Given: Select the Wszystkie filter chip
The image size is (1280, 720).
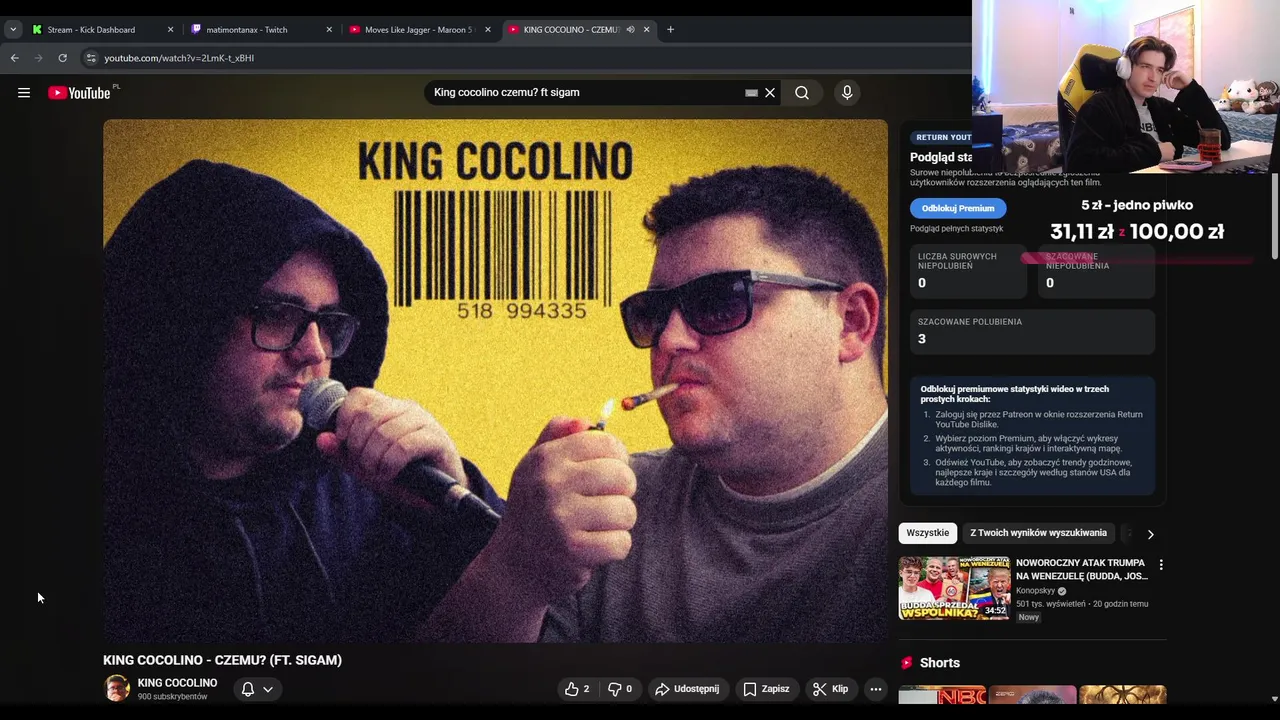Looking at the screenshot, I should [928, 533].
